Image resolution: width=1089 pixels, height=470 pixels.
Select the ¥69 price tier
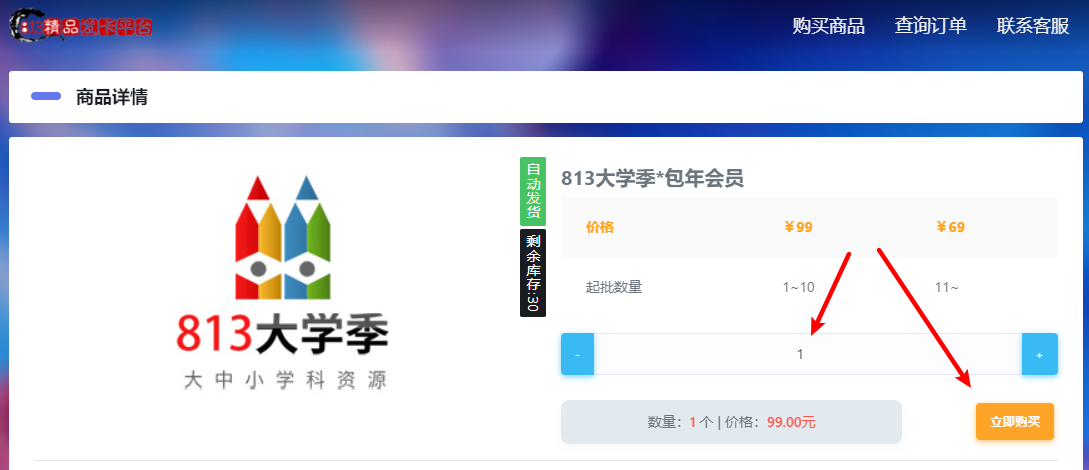click(950, 227)
